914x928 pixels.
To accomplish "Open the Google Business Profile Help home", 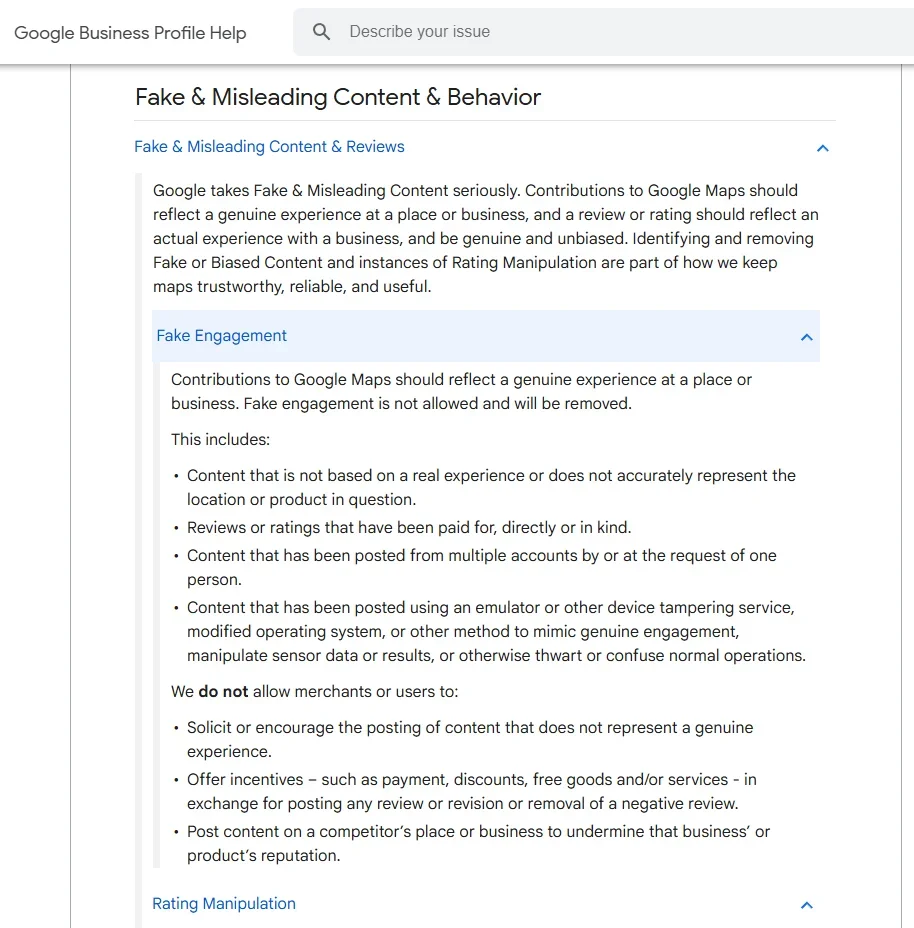I will [x=130, y=33].
